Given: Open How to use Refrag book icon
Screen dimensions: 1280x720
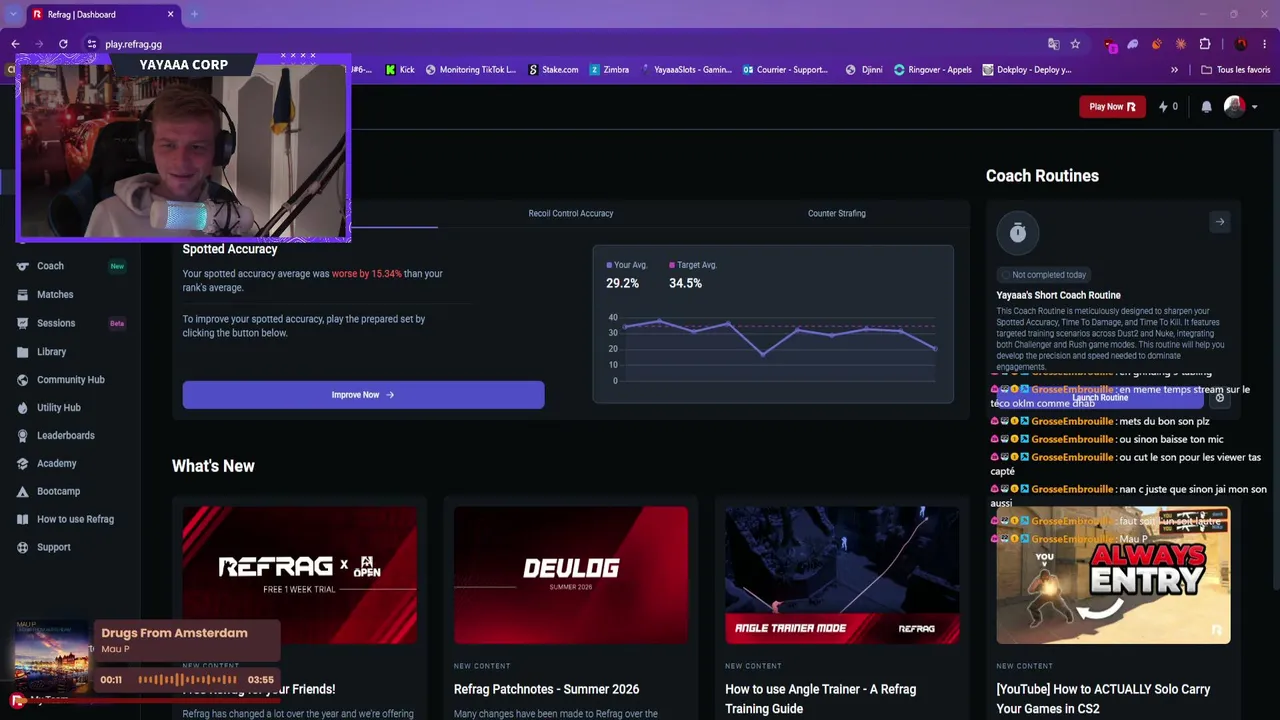Looking at the screenshot, I should point(22,520).
